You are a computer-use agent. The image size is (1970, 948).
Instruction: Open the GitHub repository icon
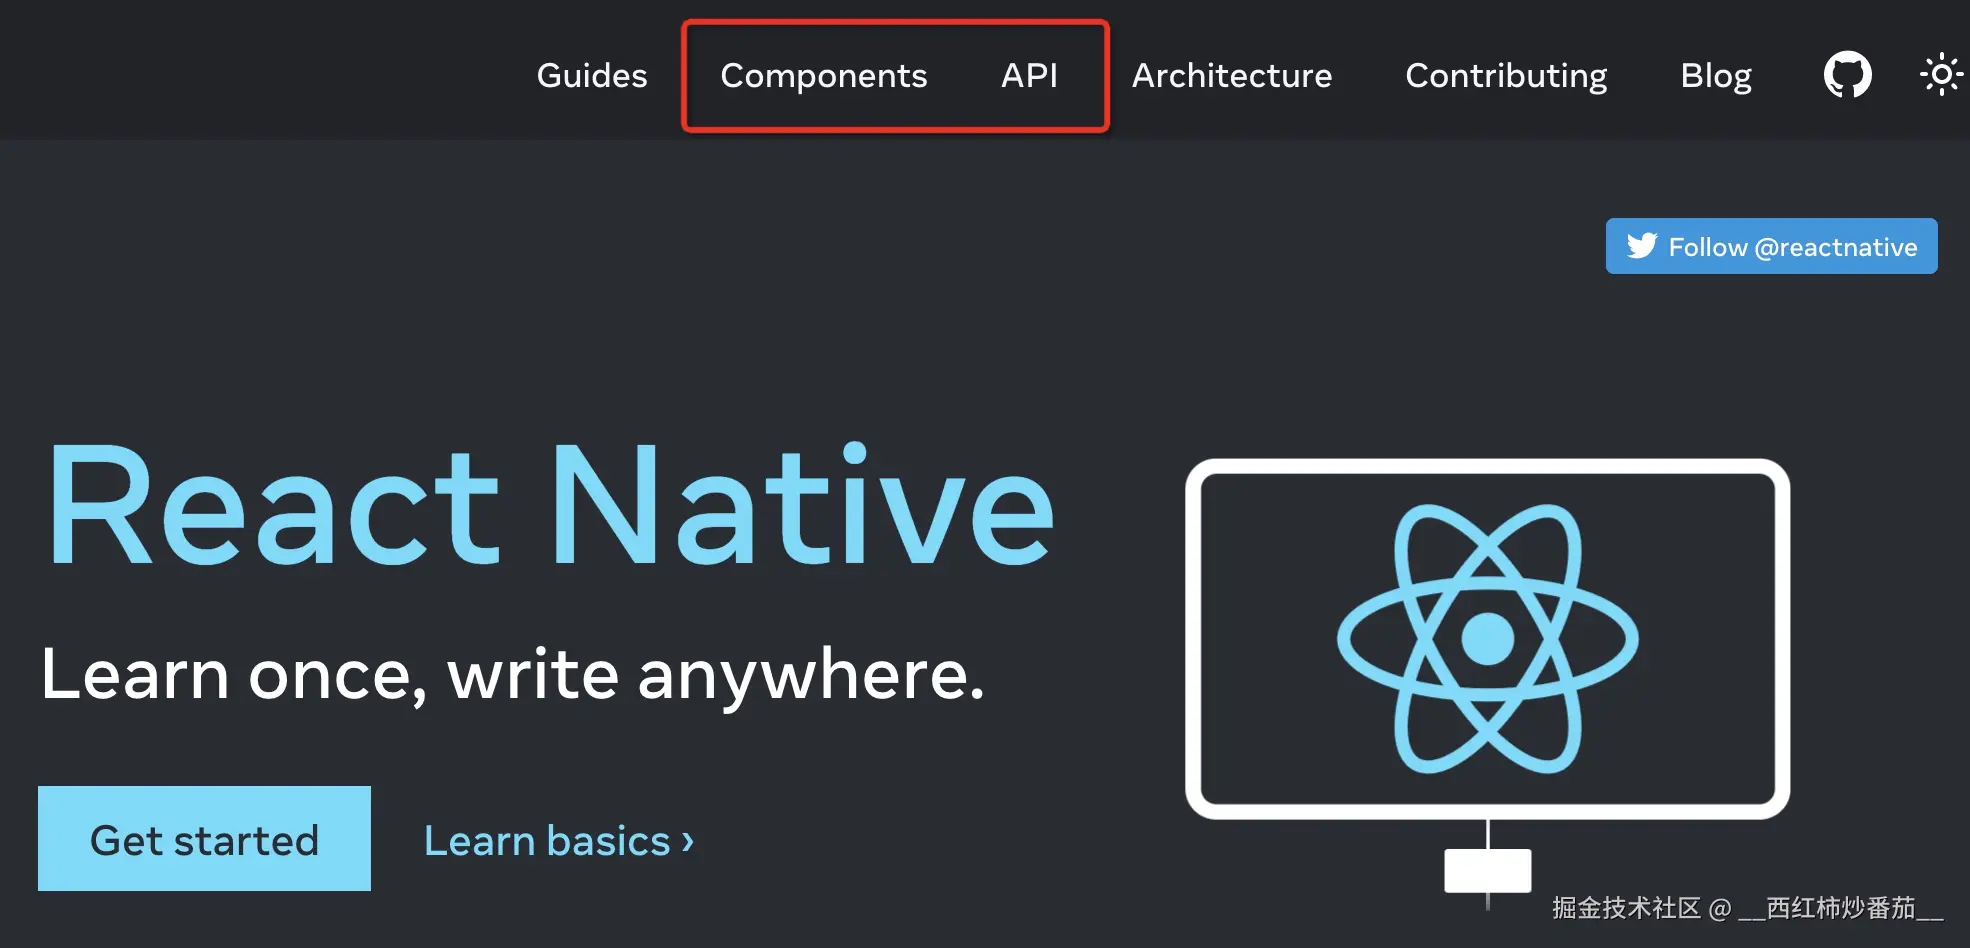click(x=1847, y=75)
